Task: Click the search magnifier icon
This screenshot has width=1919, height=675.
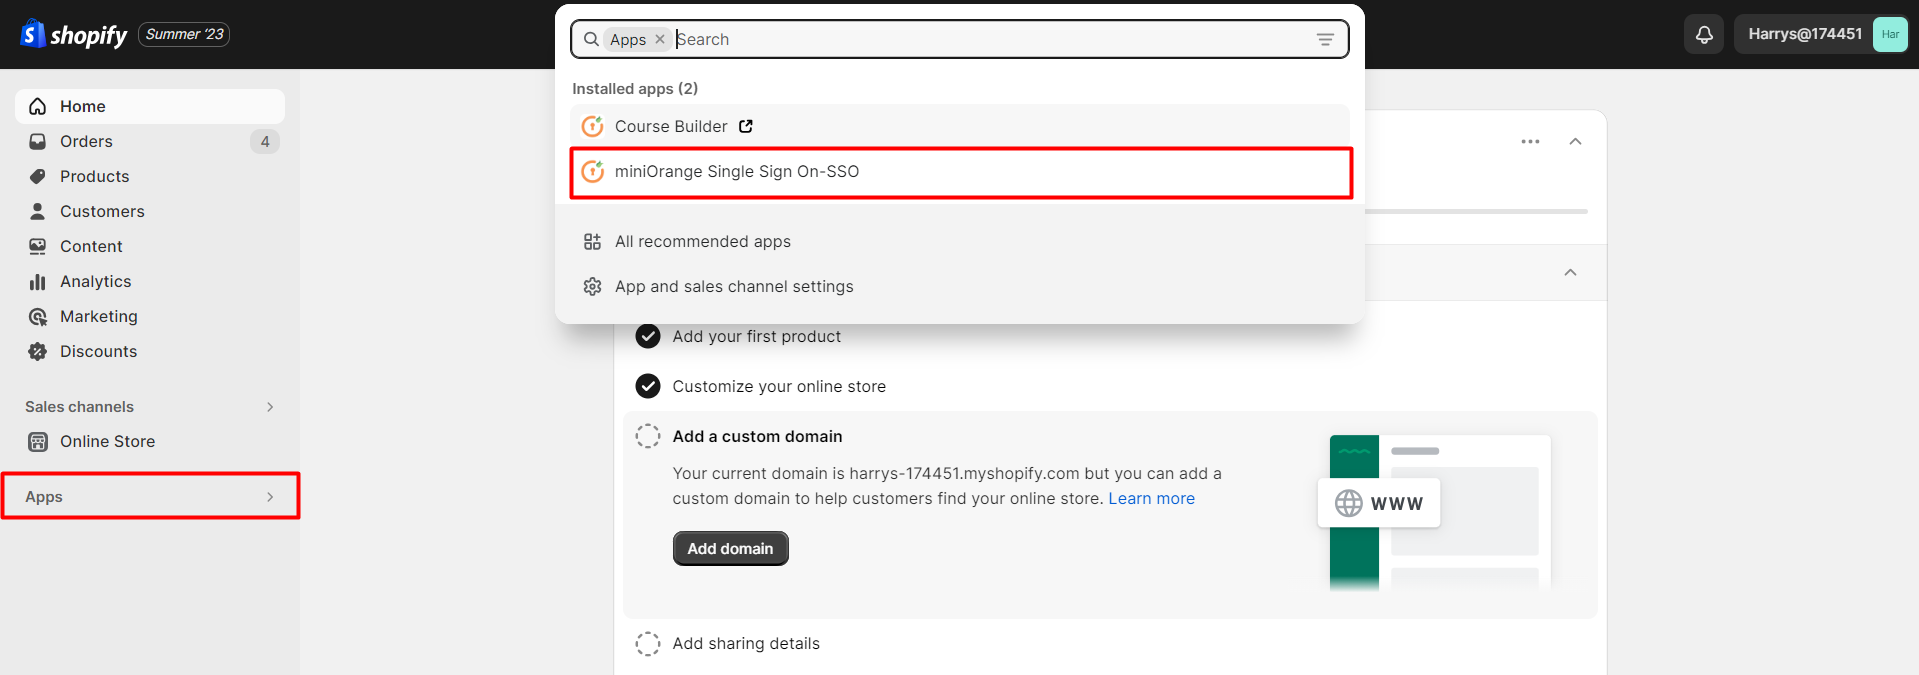Action: tap(592, 39)
